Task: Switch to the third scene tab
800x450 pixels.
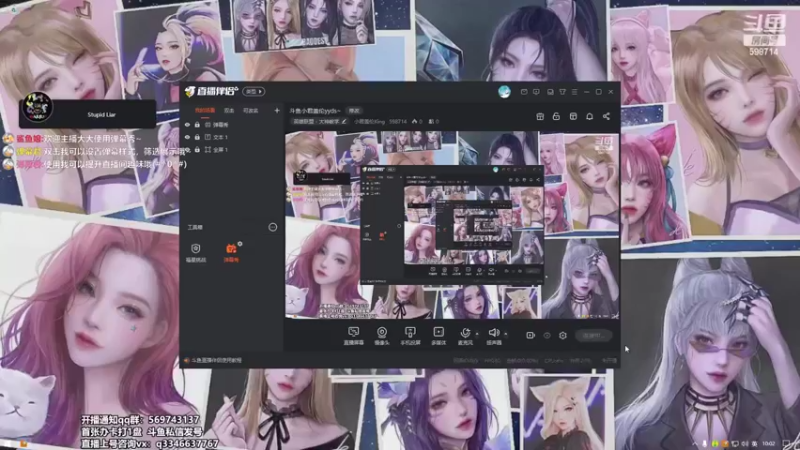Action: click(251, 110)
